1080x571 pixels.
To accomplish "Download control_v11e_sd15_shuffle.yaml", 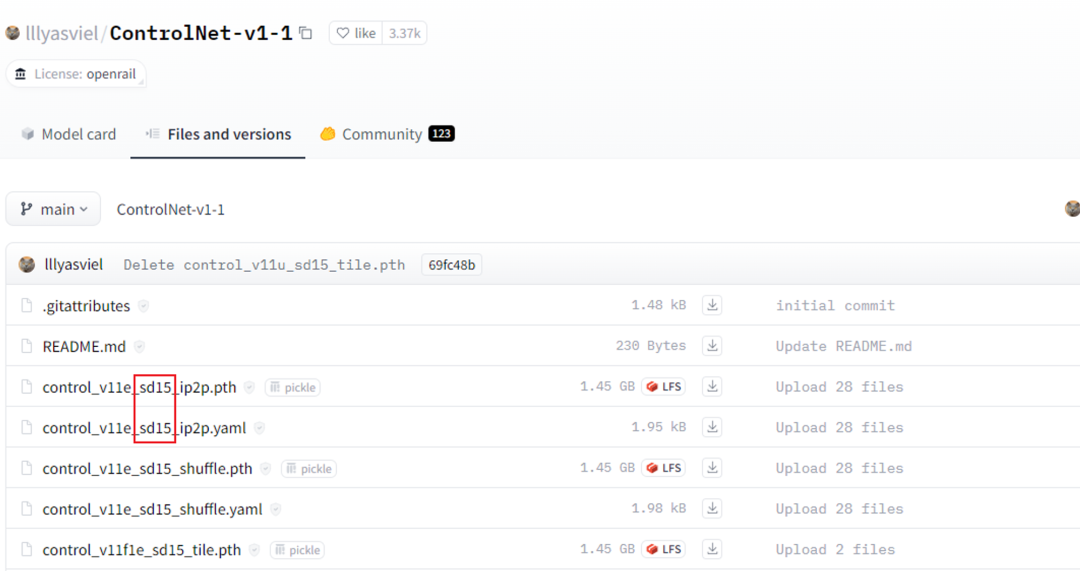I will click(712, 508).
